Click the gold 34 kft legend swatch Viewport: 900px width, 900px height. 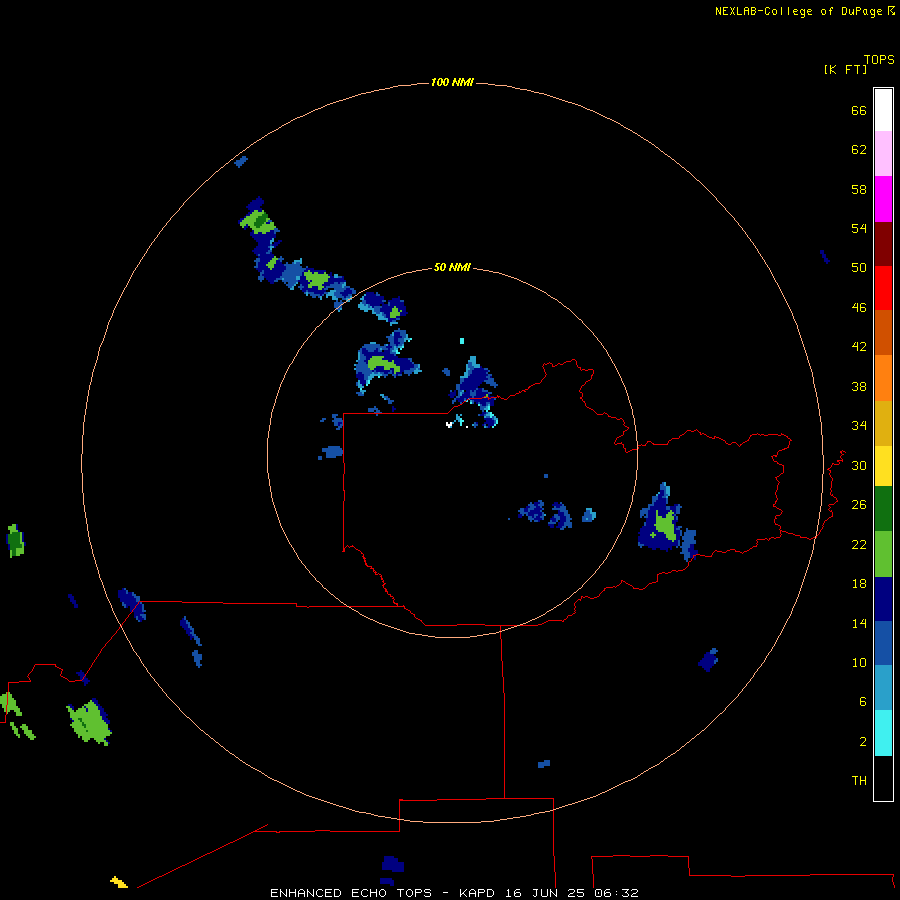click(x=883, y=423)
